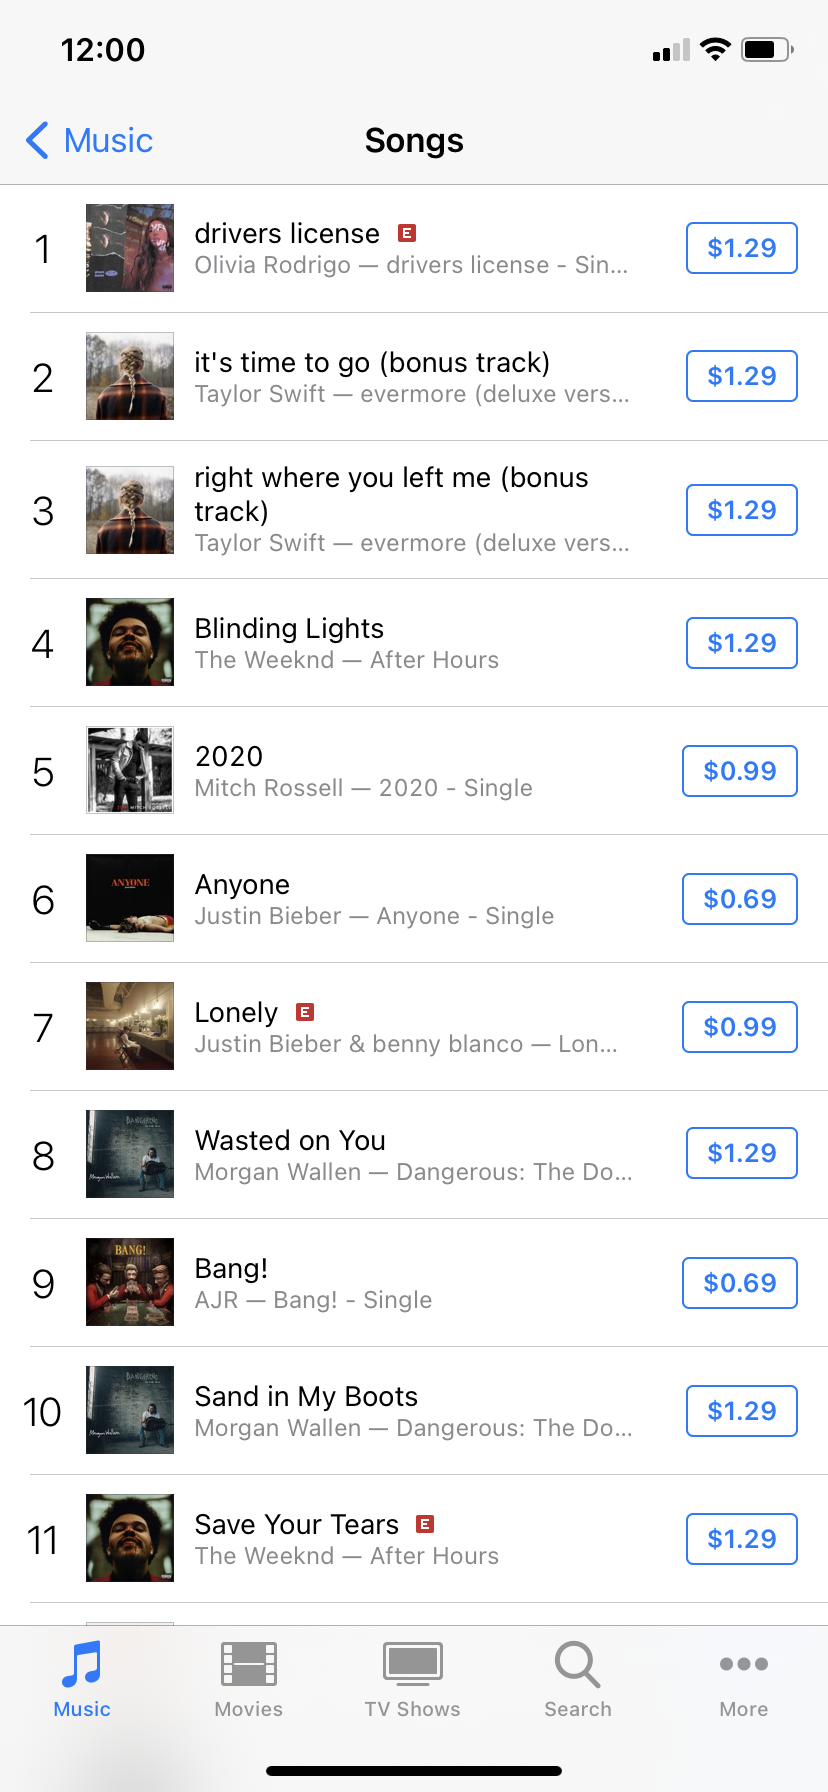Purchase Blinding Lights for $1.29
The height and width of the screenshot is (1792, 828).
pos(741,643)
